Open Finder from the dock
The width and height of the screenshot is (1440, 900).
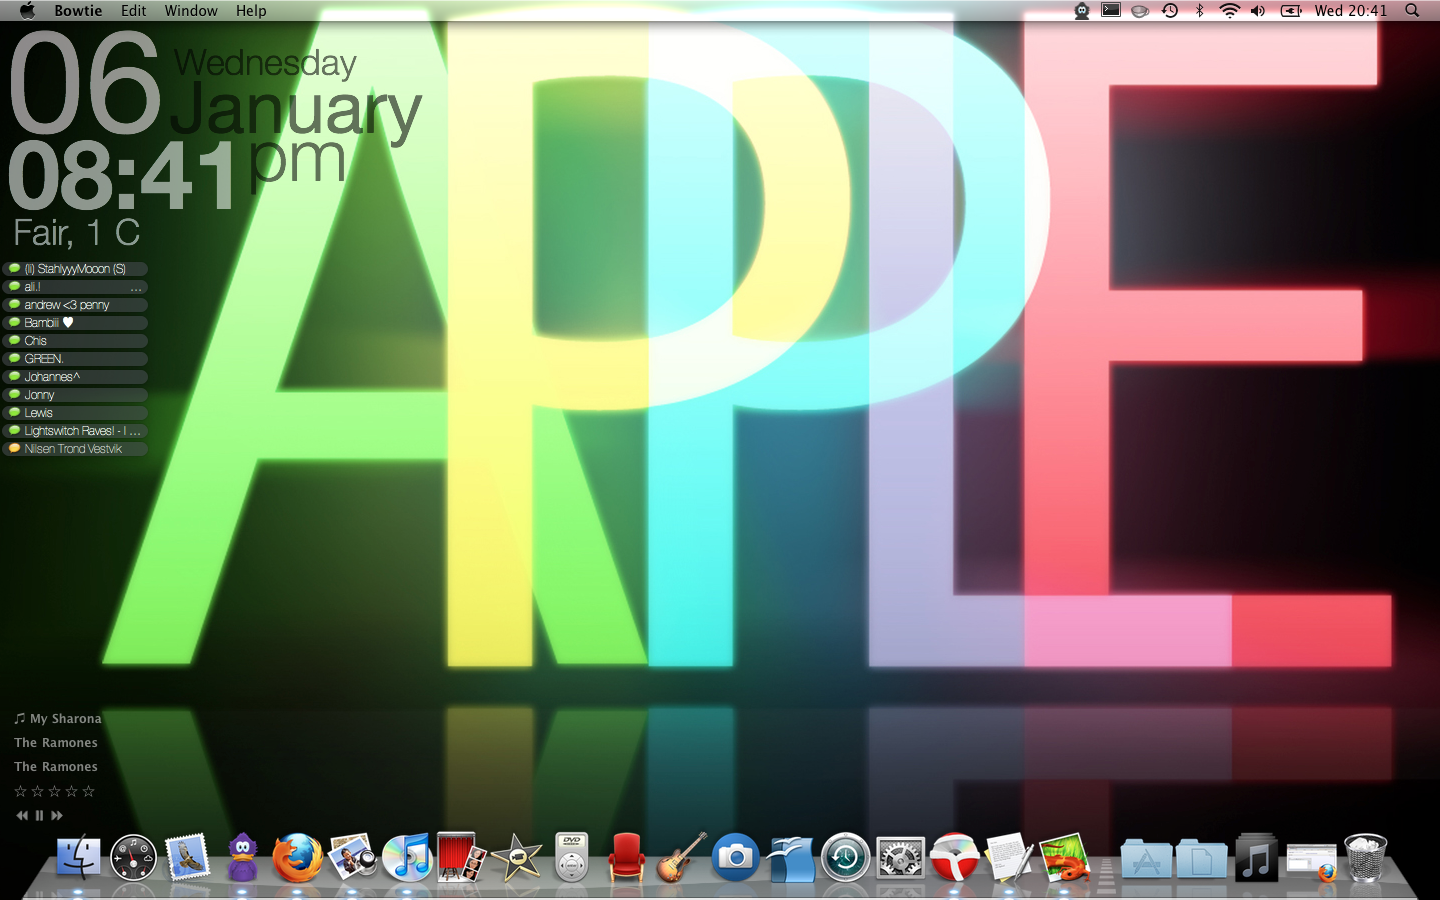pos(78,857)
